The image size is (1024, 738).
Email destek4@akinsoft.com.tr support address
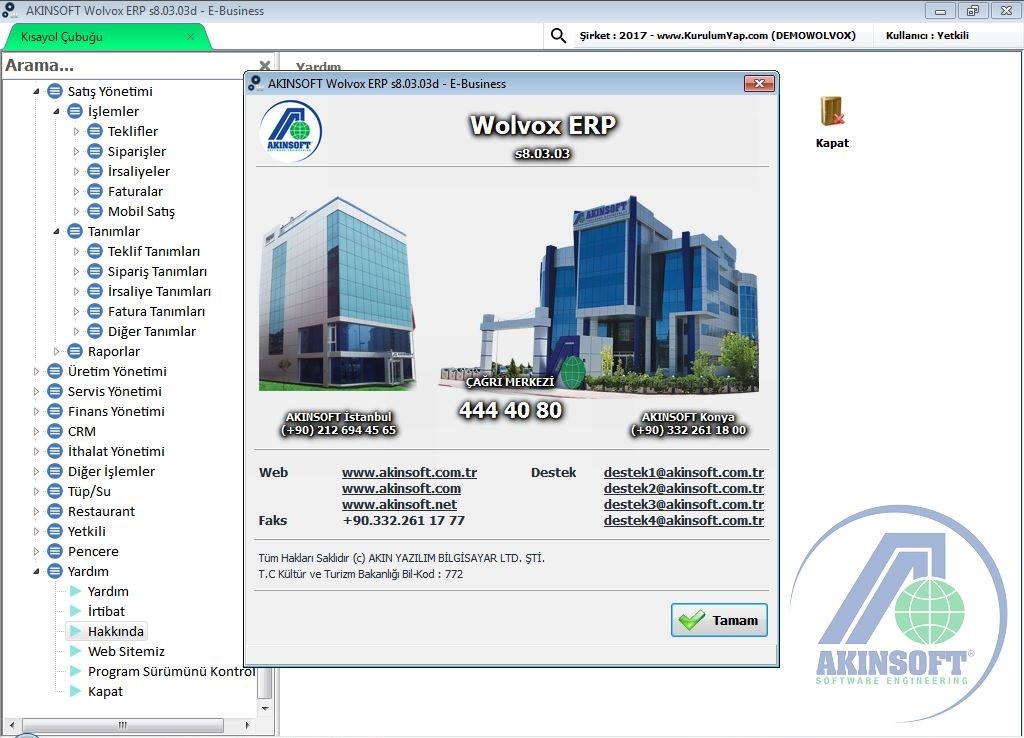684,521
